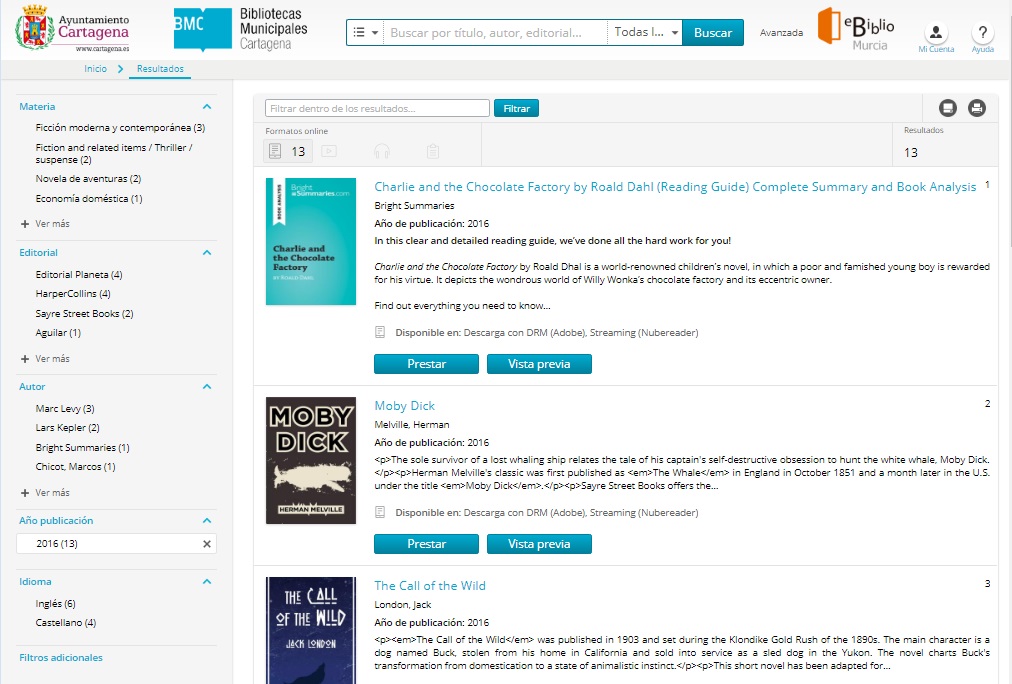Image resolution: width=1012 pixels, height=684 pixels.
Task: Filter by Editorial Planeta
Action: pos(78,275)
